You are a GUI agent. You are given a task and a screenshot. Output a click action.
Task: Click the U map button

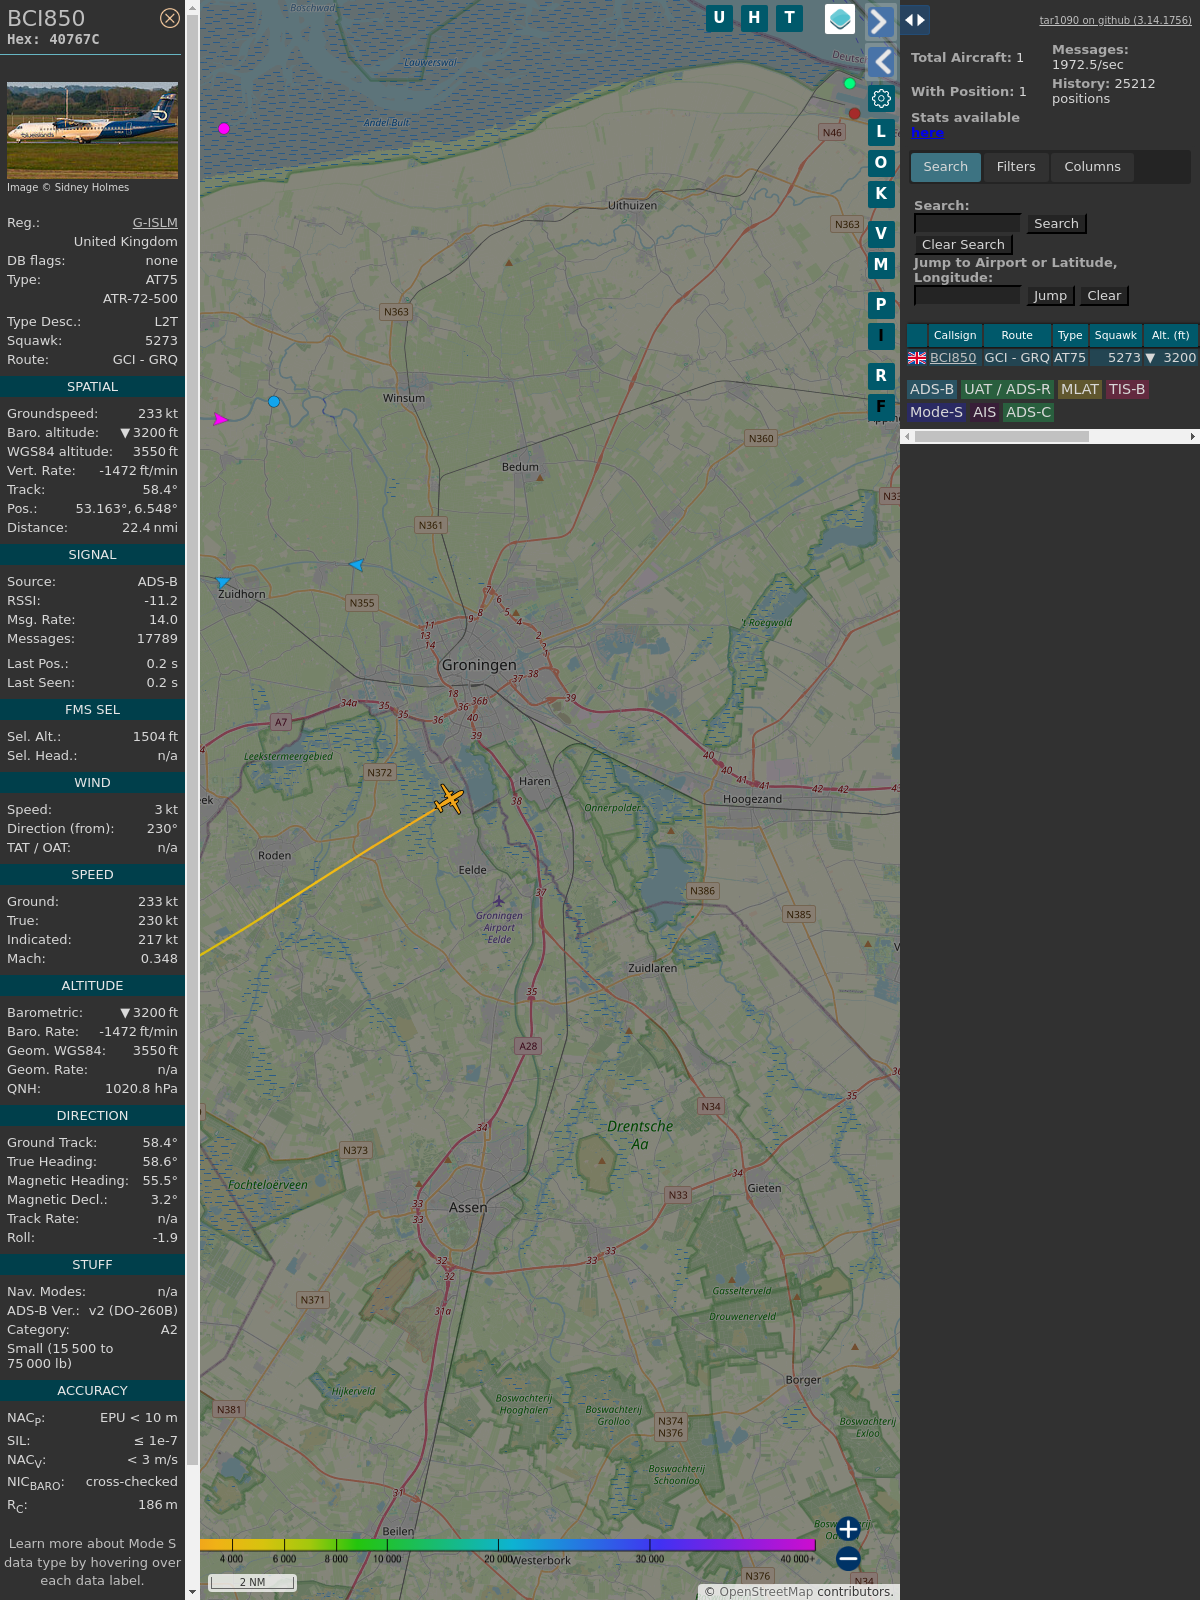(719, 18)
